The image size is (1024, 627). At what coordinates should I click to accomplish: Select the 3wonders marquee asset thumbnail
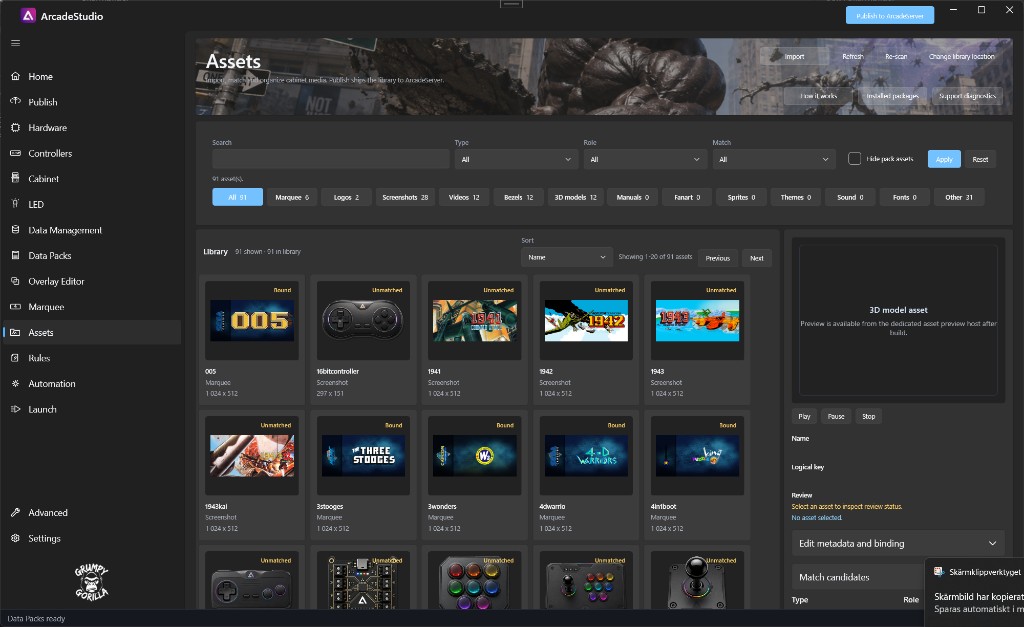click(x=475, y=456)
